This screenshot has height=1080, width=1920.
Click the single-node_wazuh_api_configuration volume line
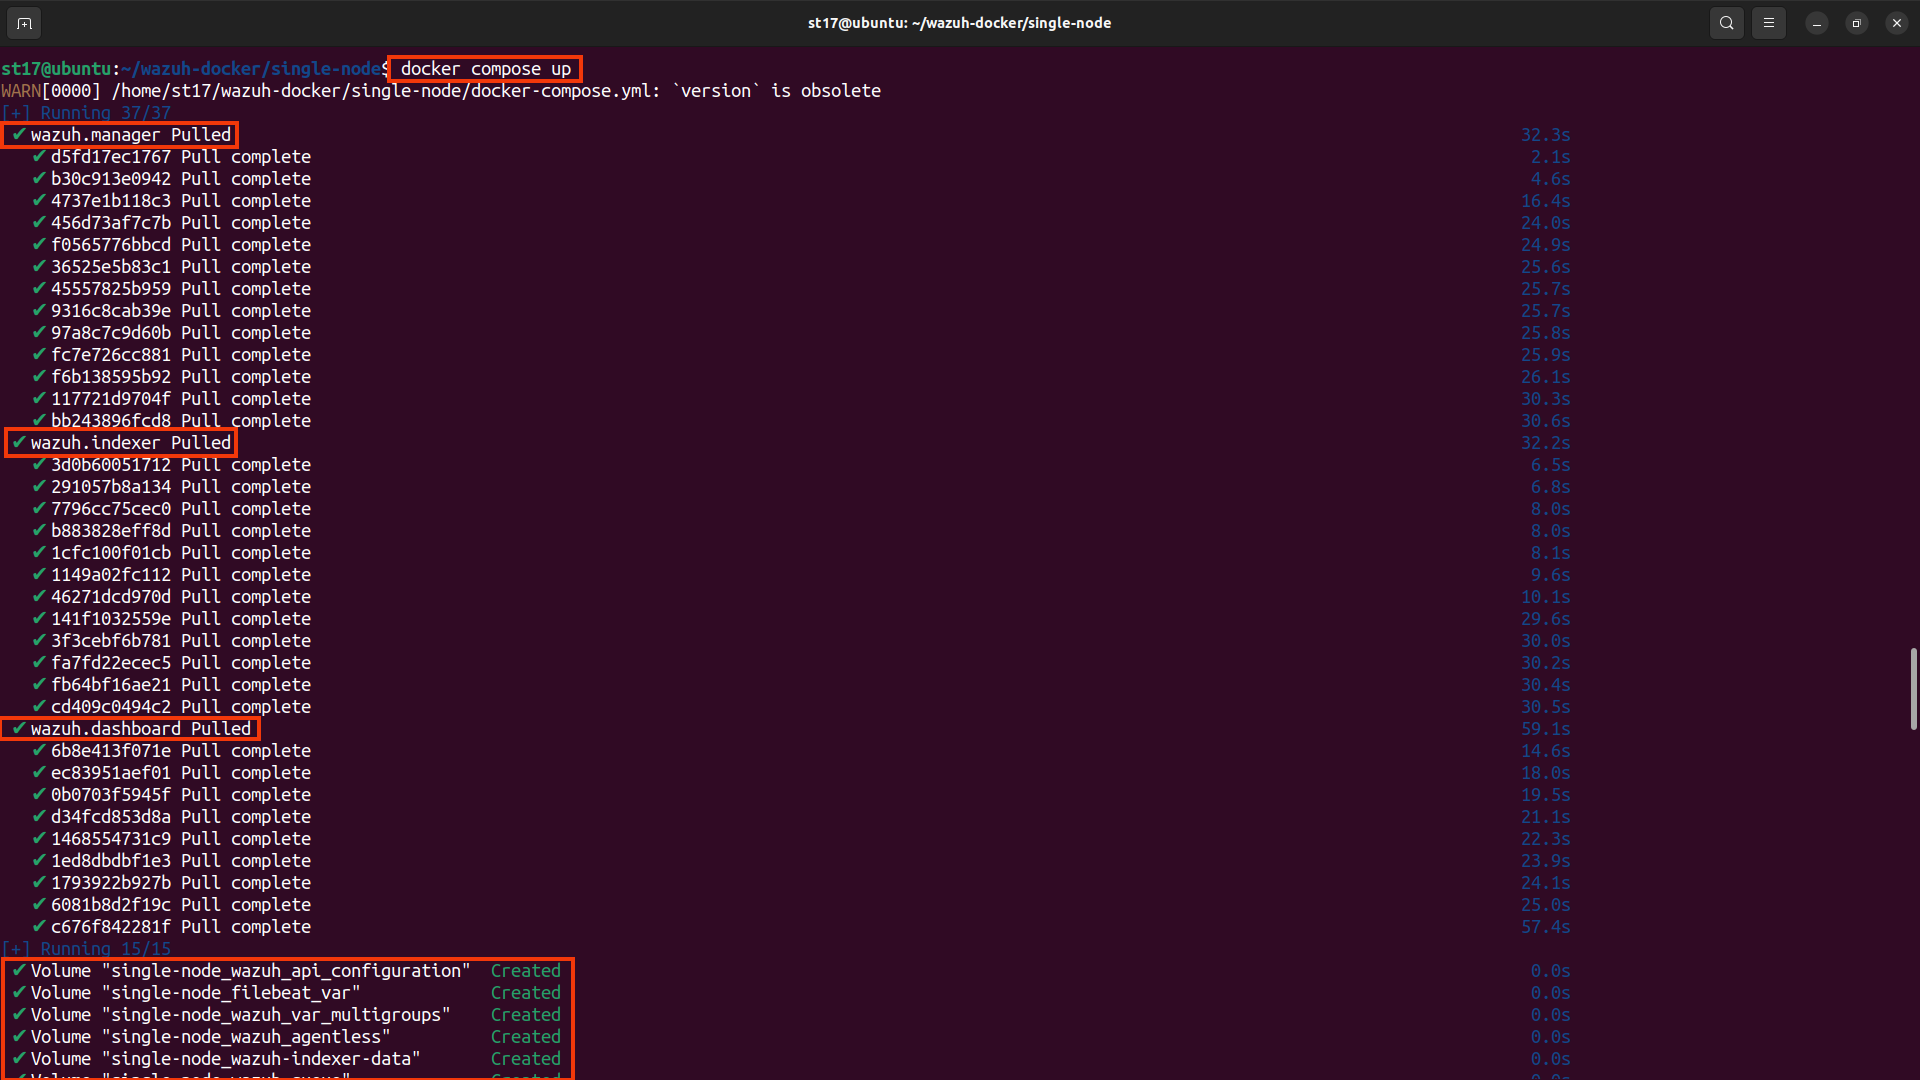coord(286,971)
